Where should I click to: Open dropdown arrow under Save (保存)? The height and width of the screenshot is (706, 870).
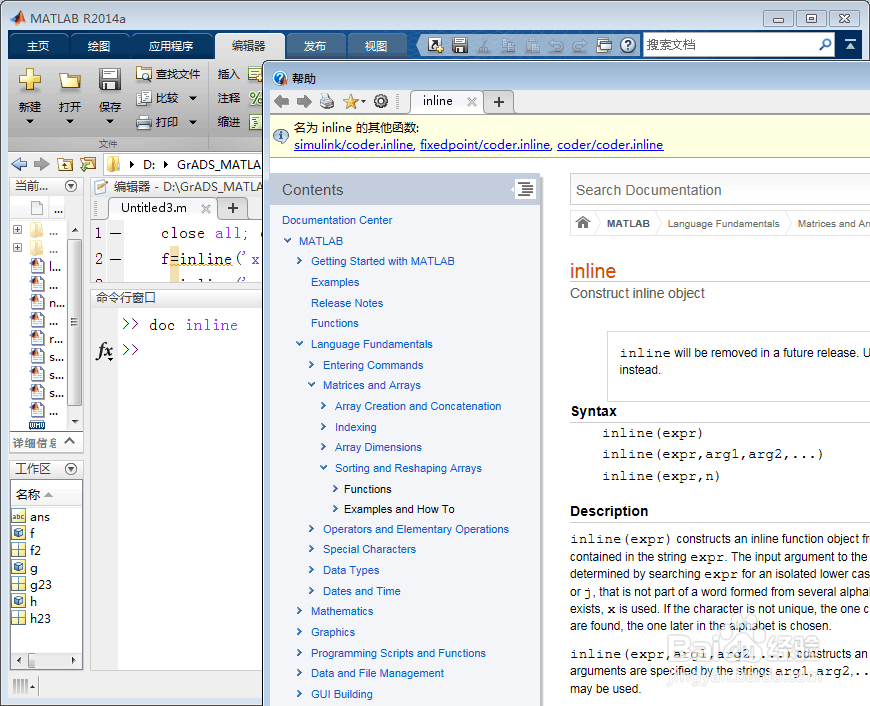click(x=110, y=122)
